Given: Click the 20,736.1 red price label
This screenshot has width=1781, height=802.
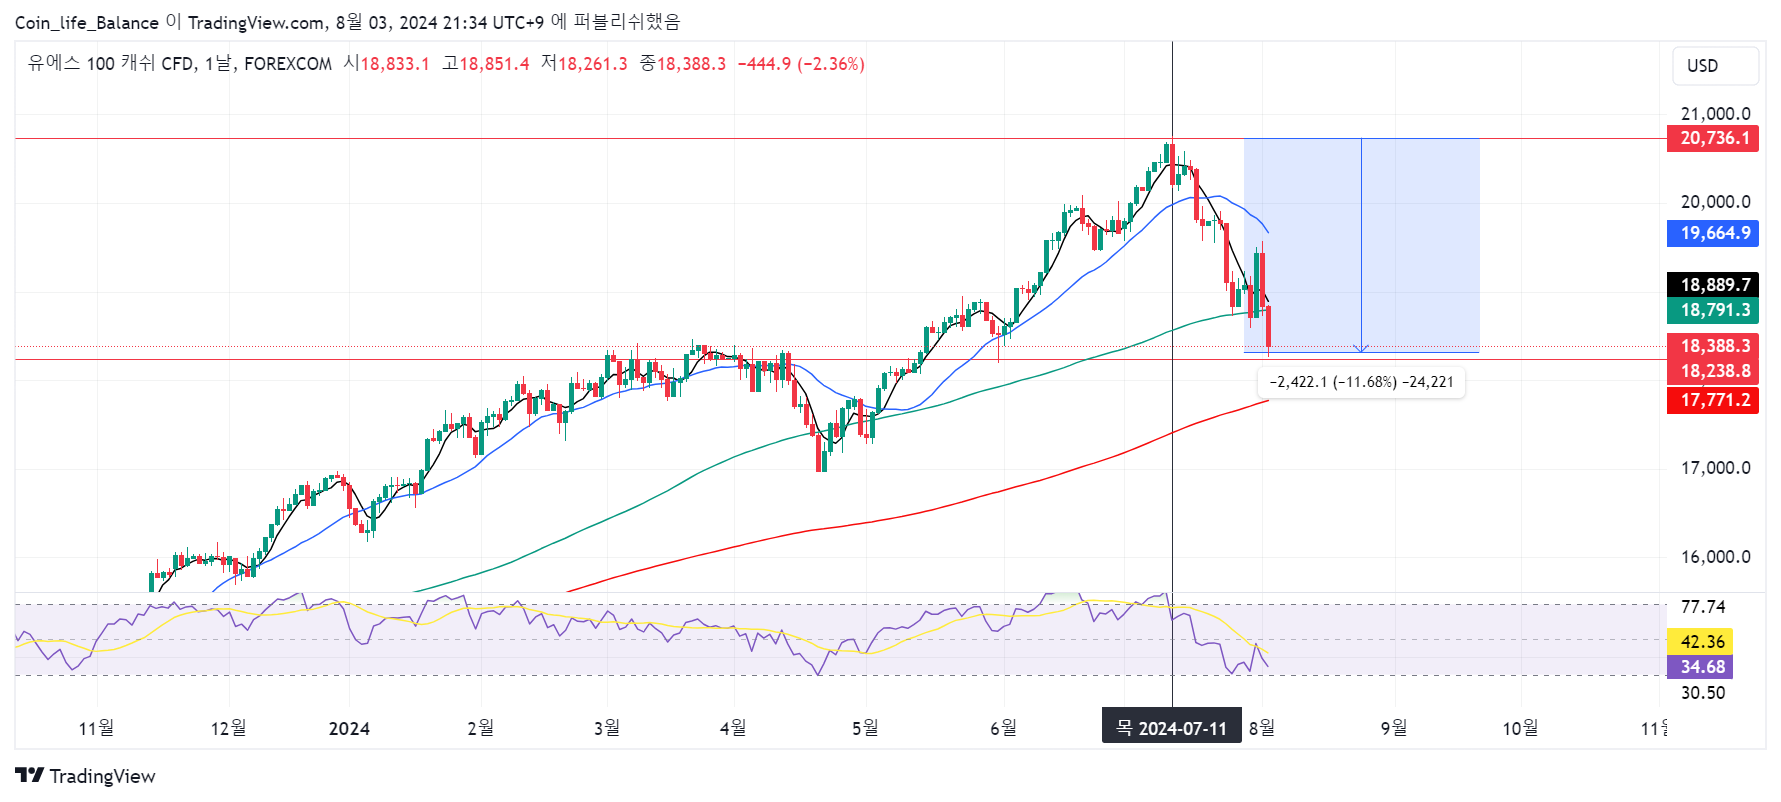Looking at the screenshot, I should [x=1713, y=138].
